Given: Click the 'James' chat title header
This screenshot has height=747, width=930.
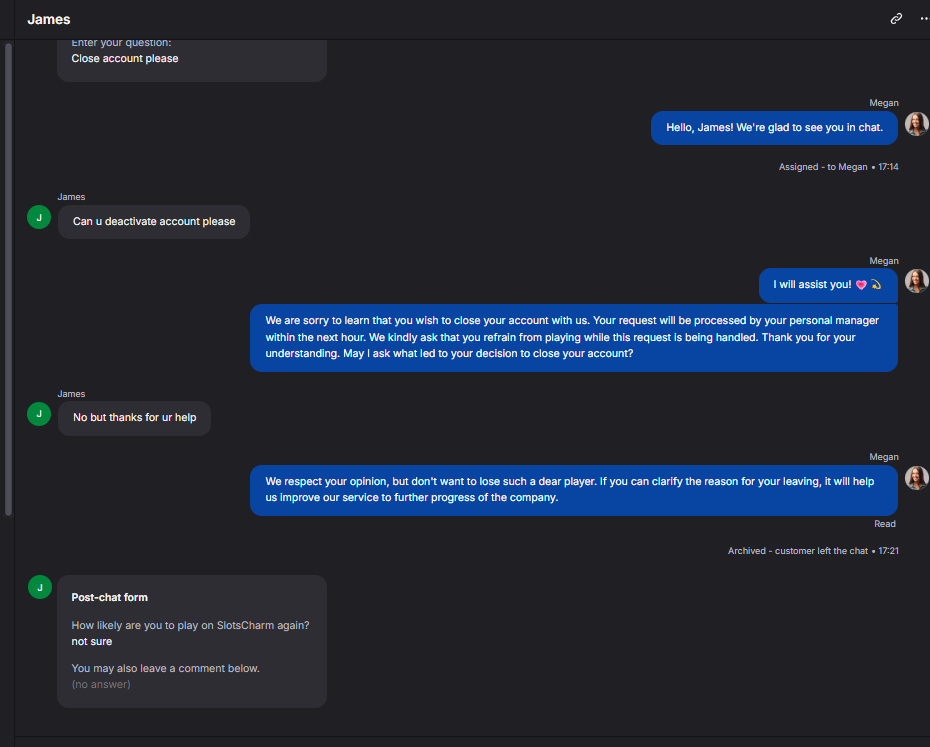Looking at the screenshot, I should (x=49, y=20).
